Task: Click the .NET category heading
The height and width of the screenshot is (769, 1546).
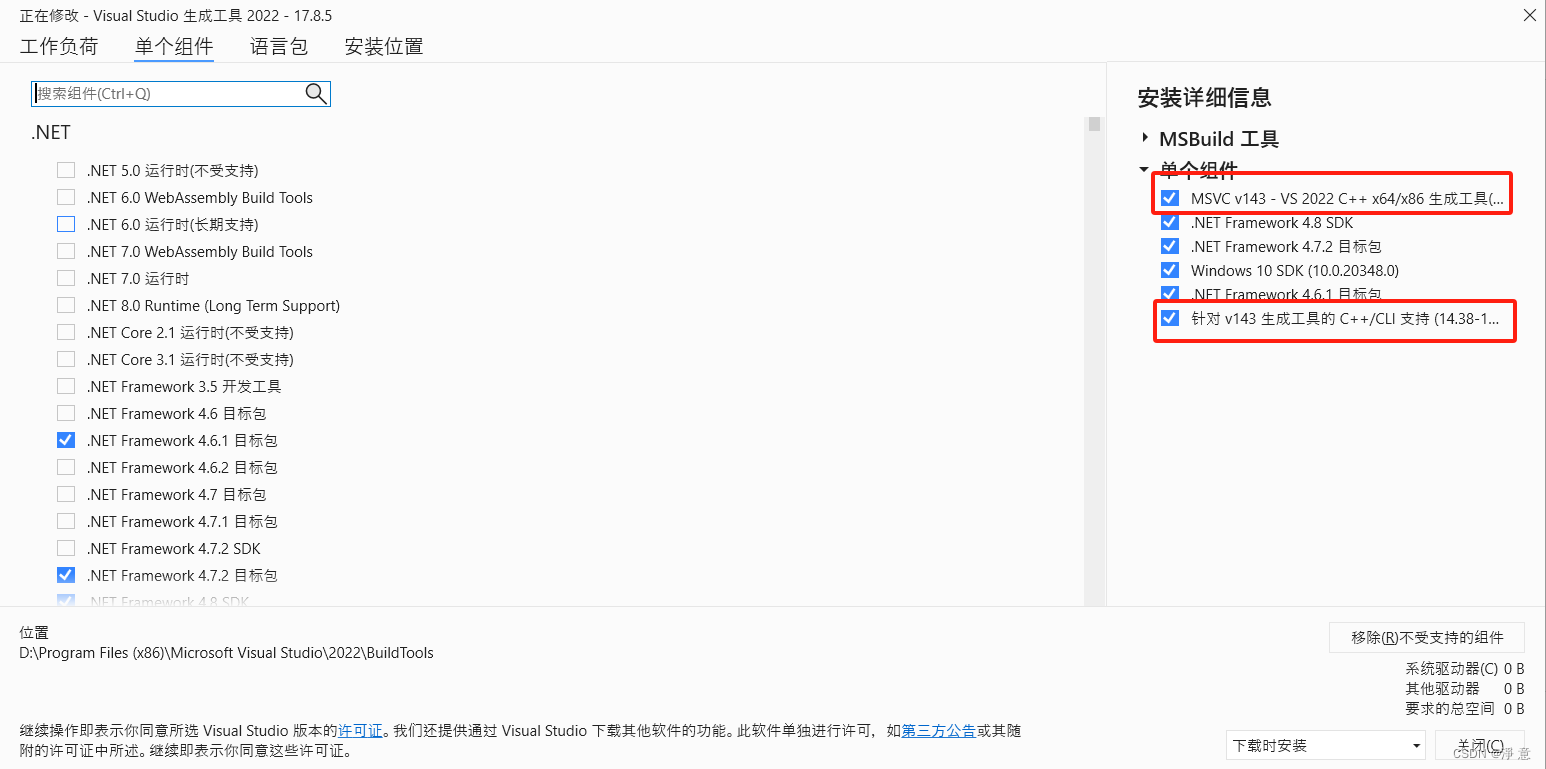Action: (x=51, y=132)
